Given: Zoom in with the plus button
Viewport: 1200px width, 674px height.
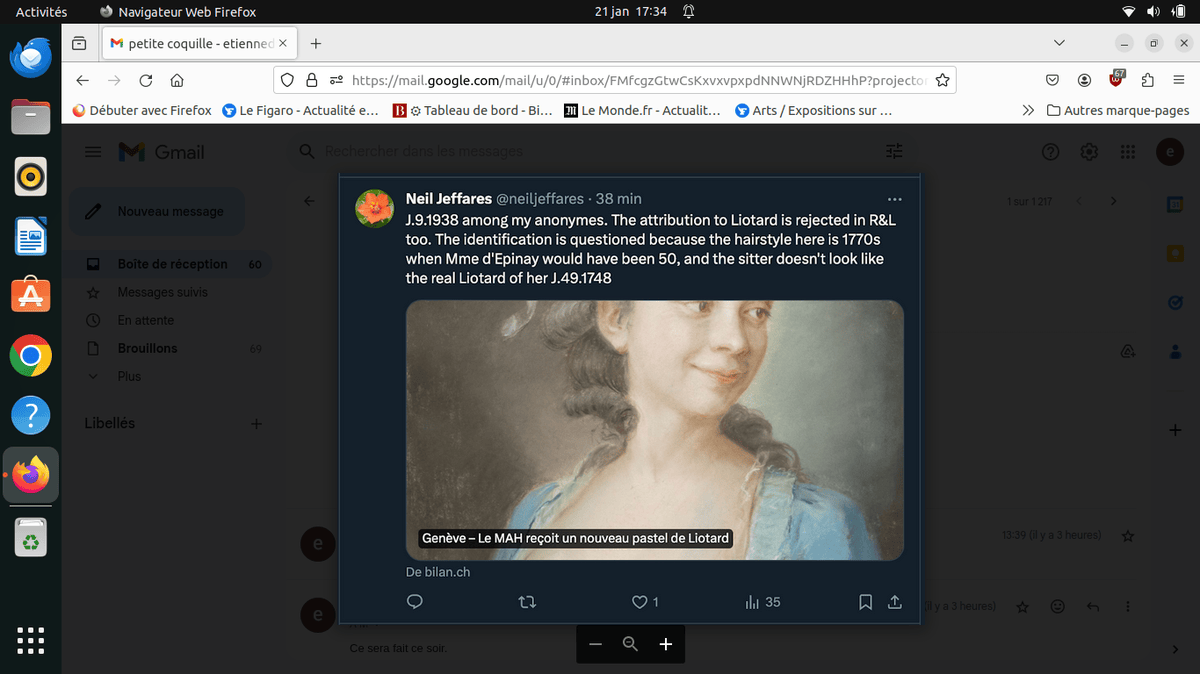Looking at the screenshot, I should click(x=665, y=644).
